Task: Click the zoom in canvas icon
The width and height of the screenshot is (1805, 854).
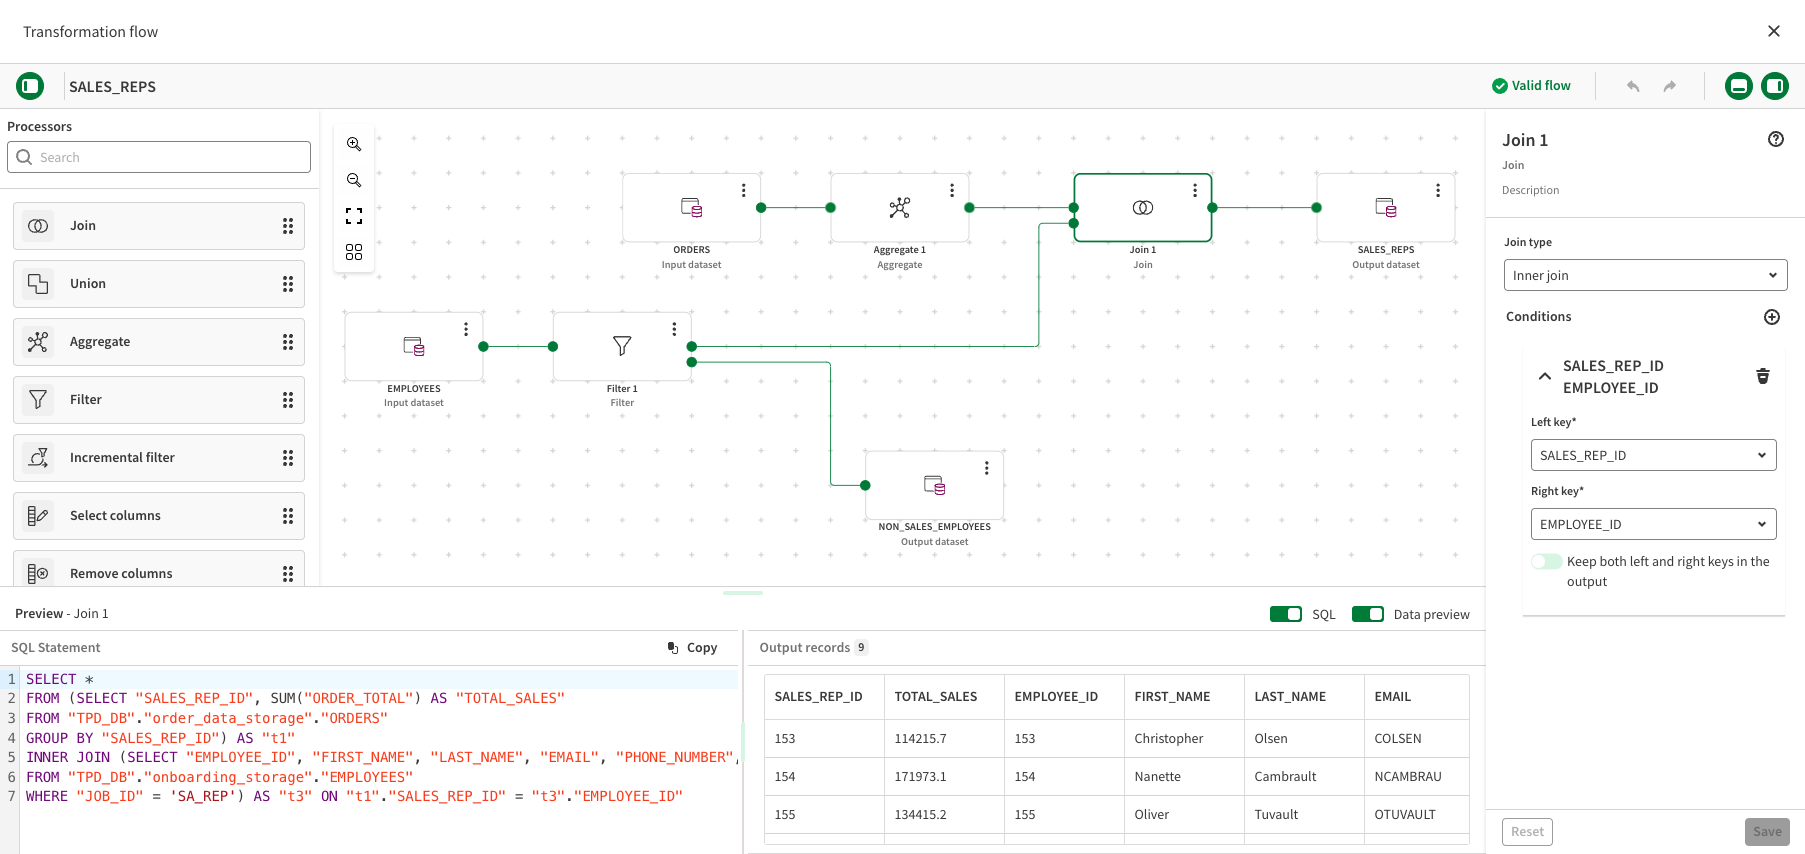Action: pyautogui.click(x=354, y=144)
